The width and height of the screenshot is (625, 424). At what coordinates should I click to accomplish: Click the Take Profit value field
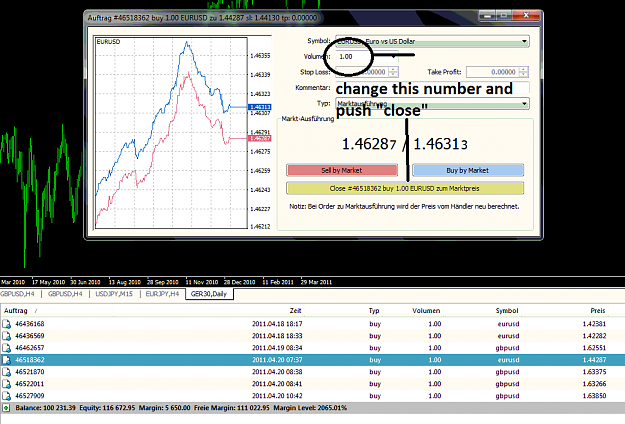point(493,72)
